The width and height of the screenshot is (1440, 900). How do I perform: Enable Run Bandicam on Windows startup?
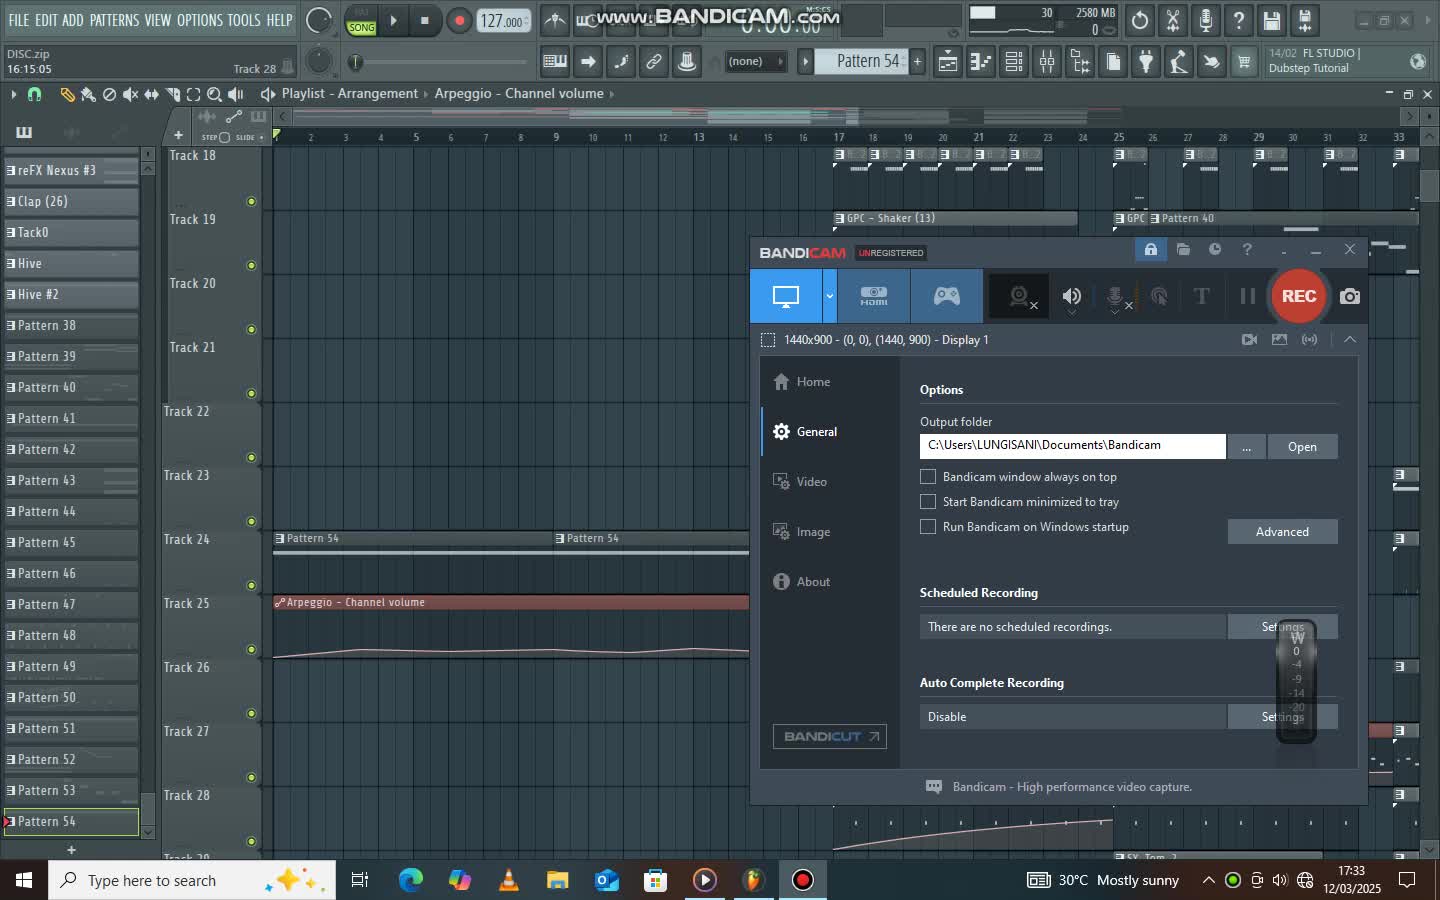[x=928, y=527]
